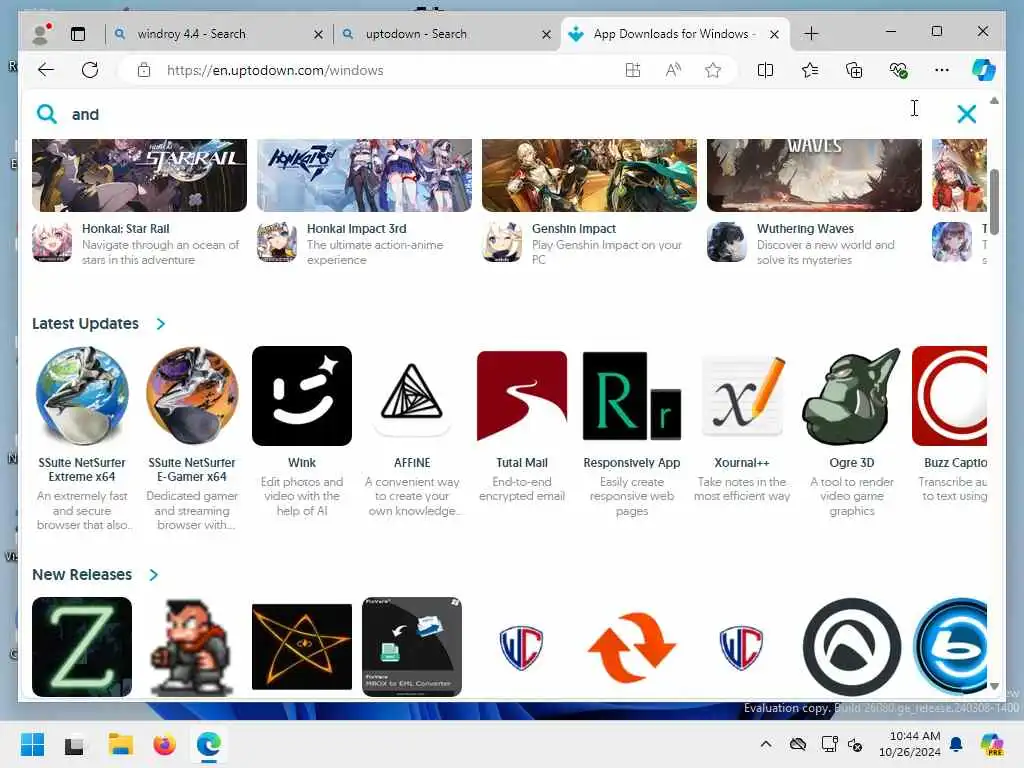Click the Wuthering Waves small character icon
1024x768 pixels.
[727, 242]
